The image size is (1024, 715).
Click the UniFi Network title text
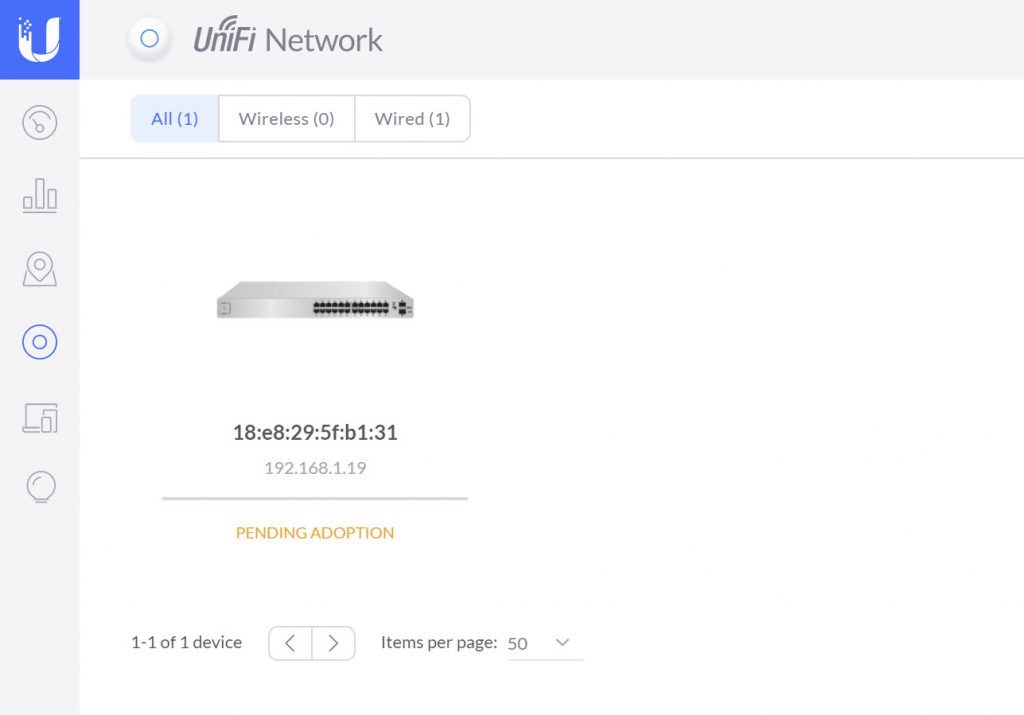point(288,38)
